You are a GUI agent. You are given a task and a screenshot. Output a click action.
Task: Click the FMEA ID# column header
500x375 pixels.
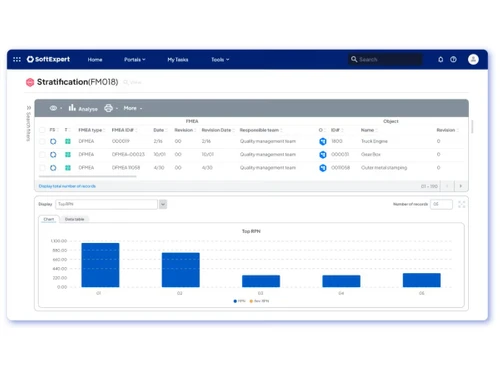pos(124,130)
